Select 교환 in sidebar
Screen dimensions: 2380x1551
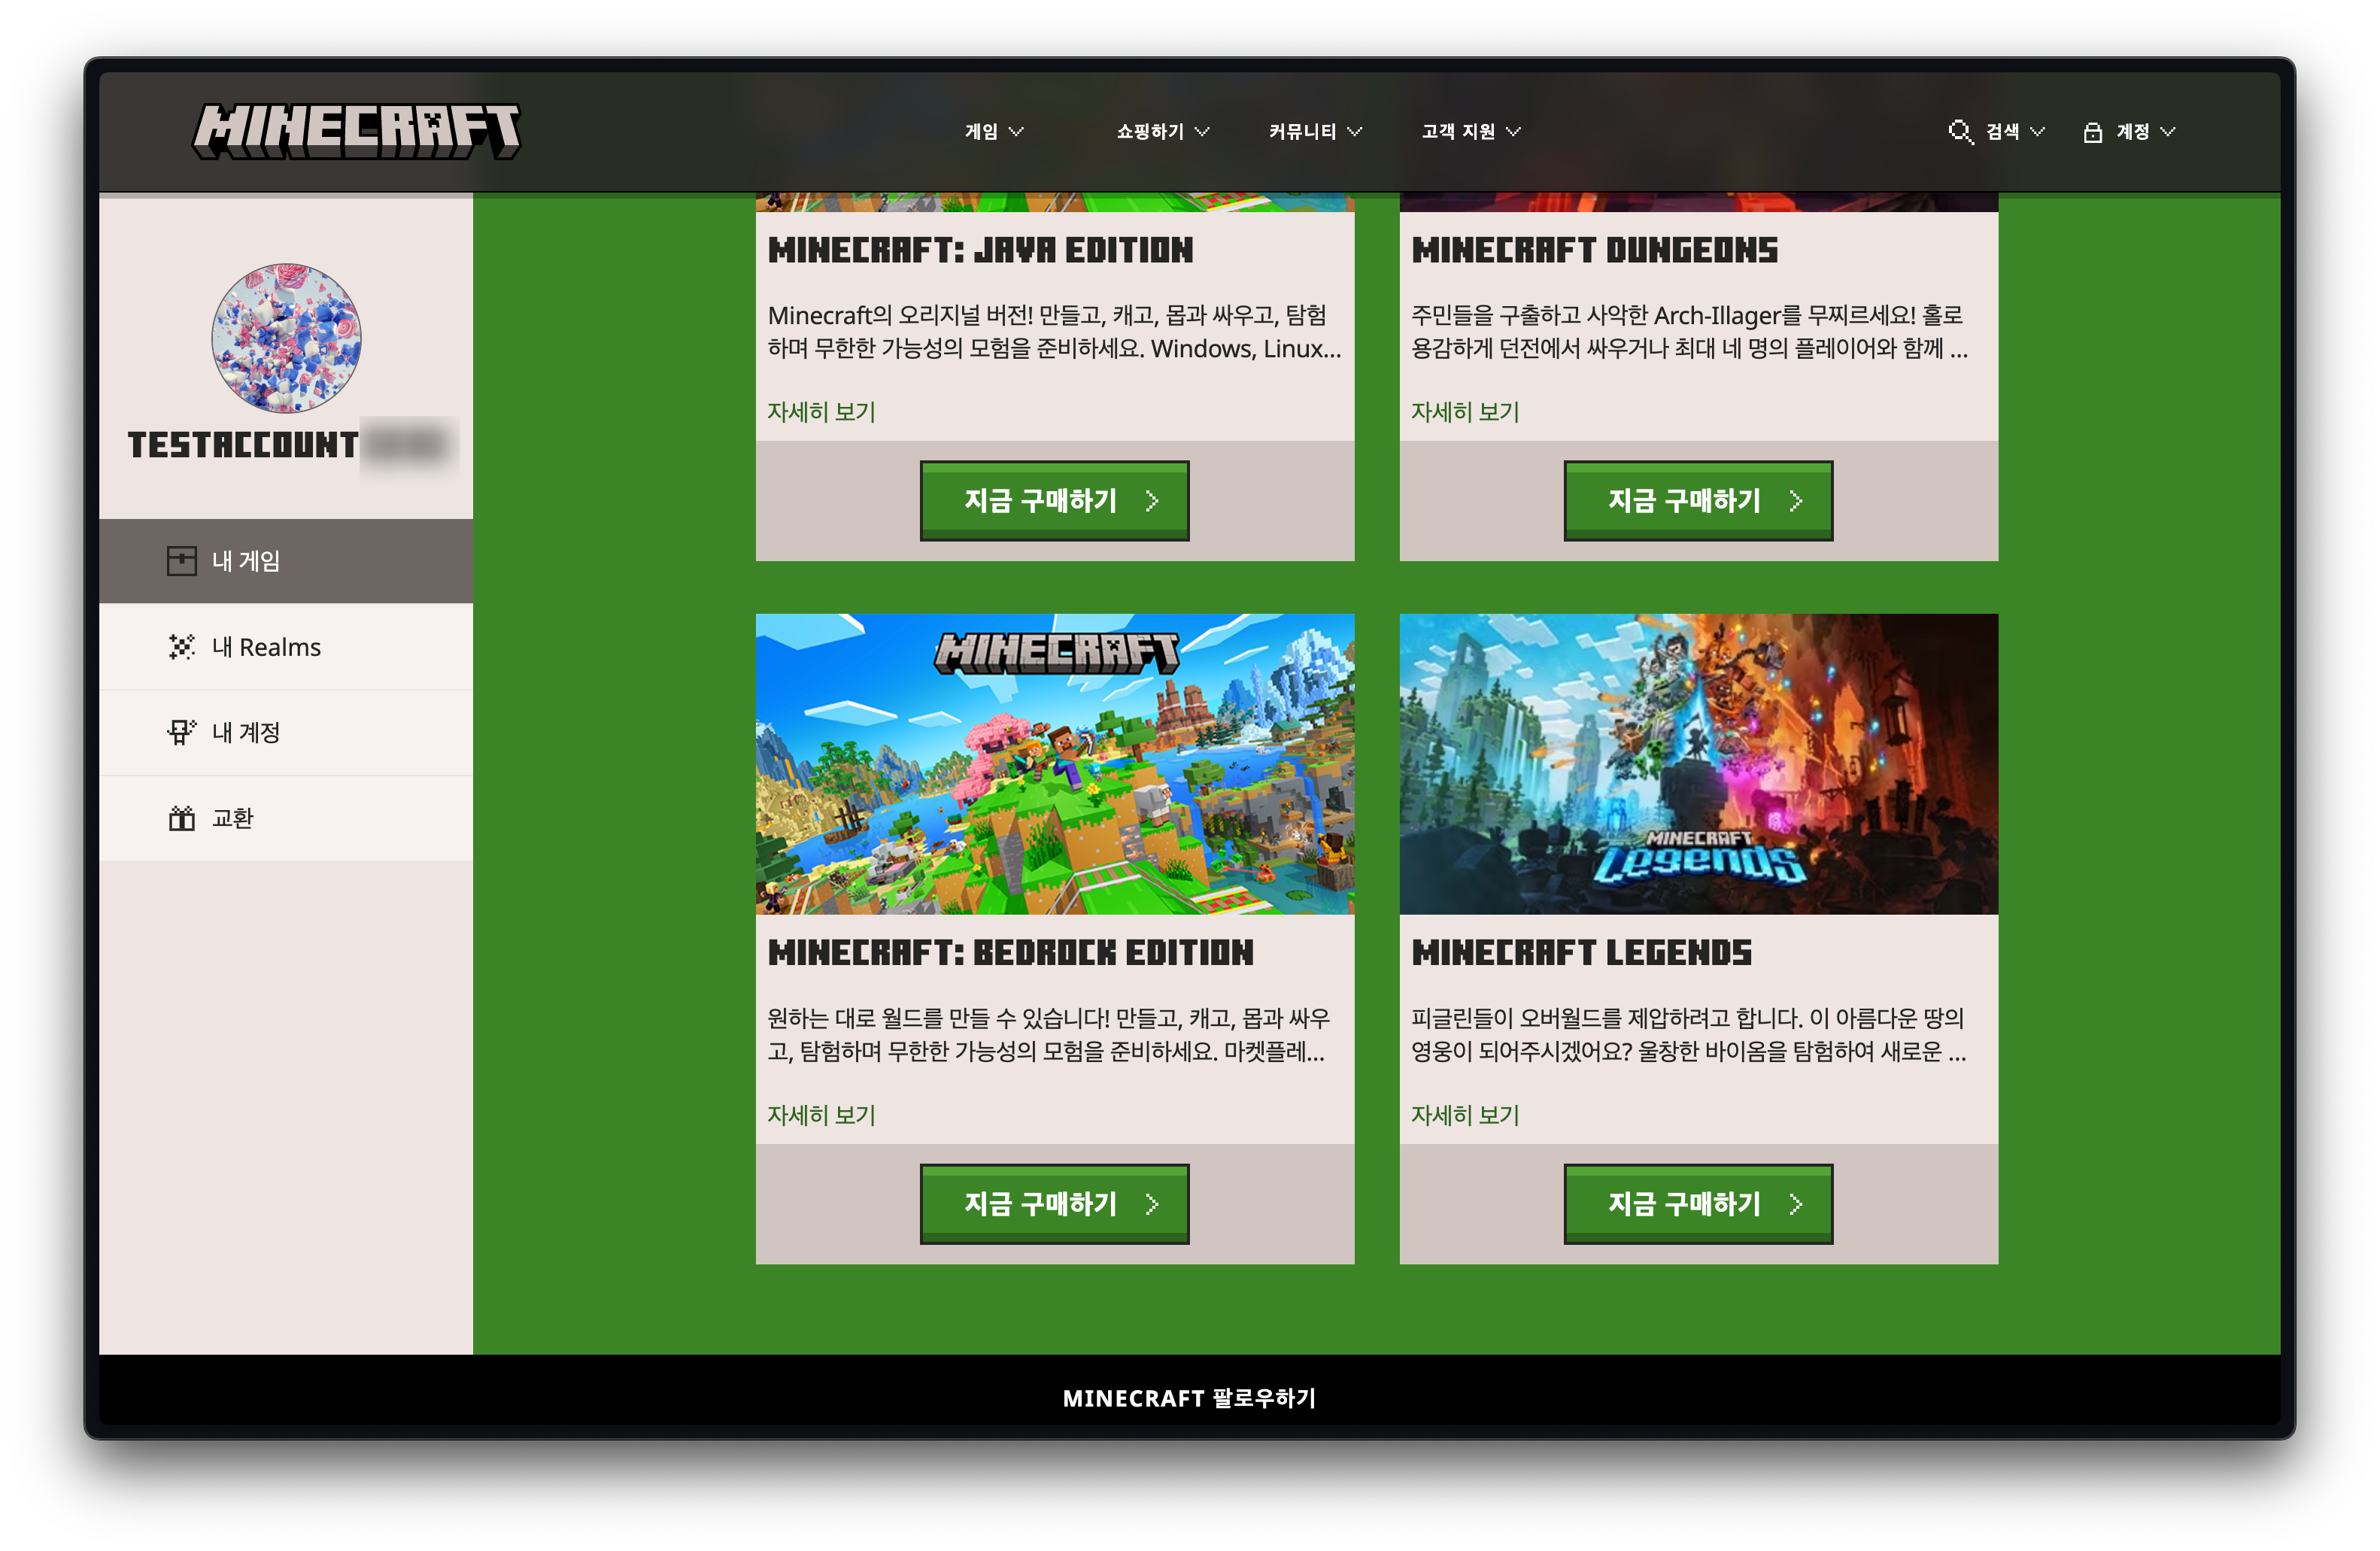point(286,819)
